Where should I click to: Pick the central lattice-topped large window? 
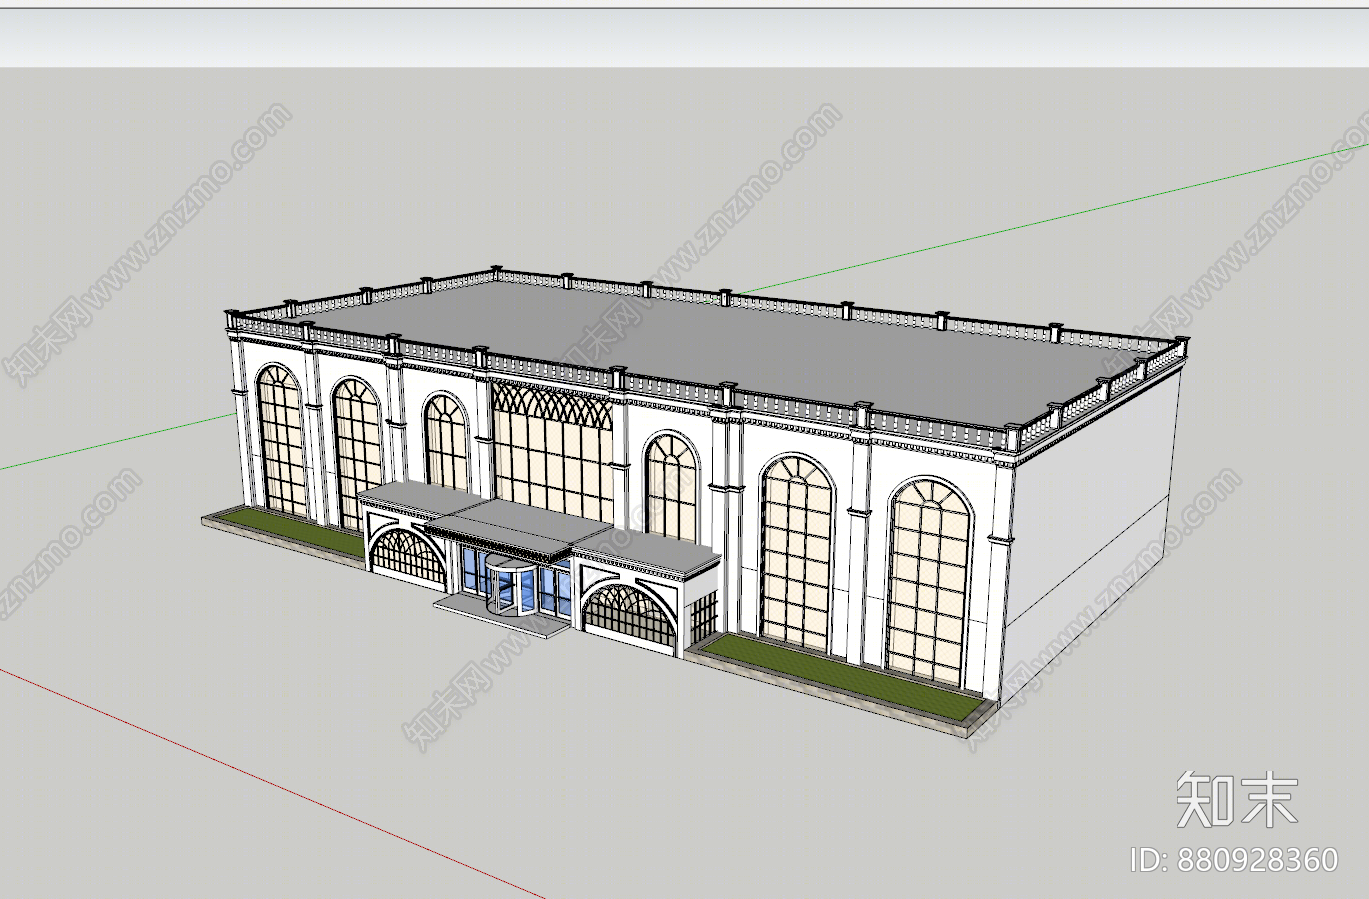coord(552,450)
